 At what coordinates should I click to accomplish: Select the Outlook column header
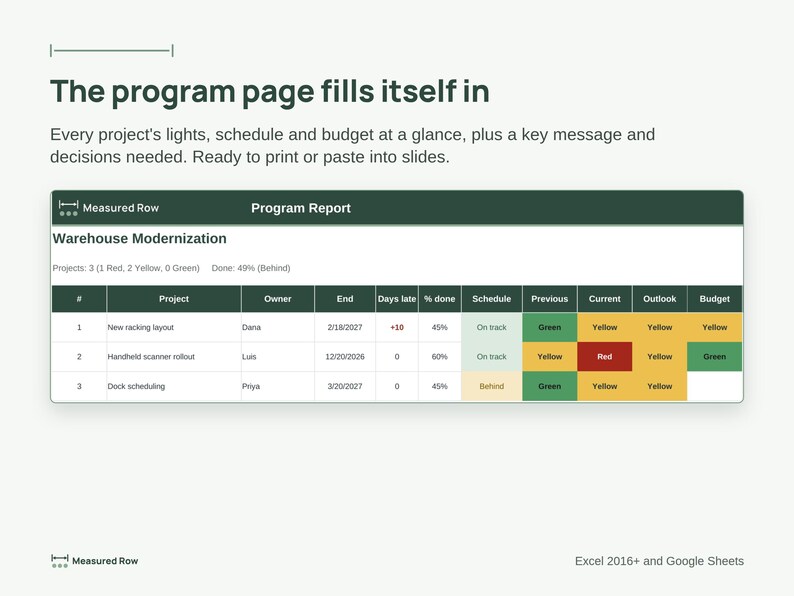click(x=659, y=299)
